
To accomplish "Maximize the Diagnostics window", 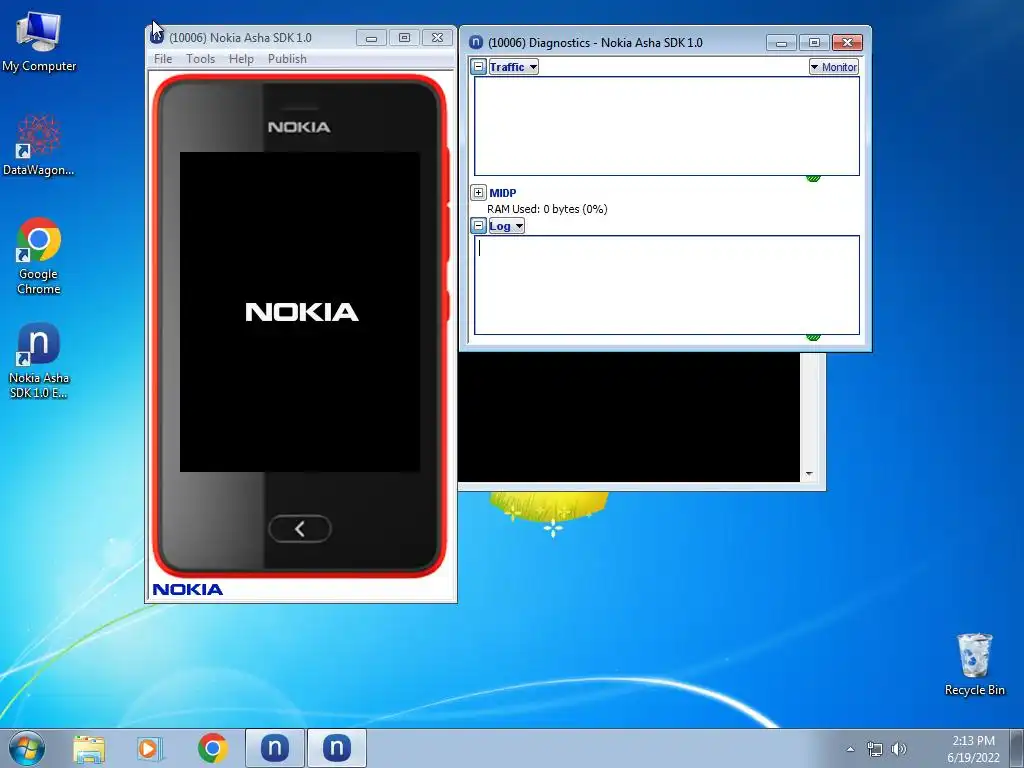I will point(814,42).
